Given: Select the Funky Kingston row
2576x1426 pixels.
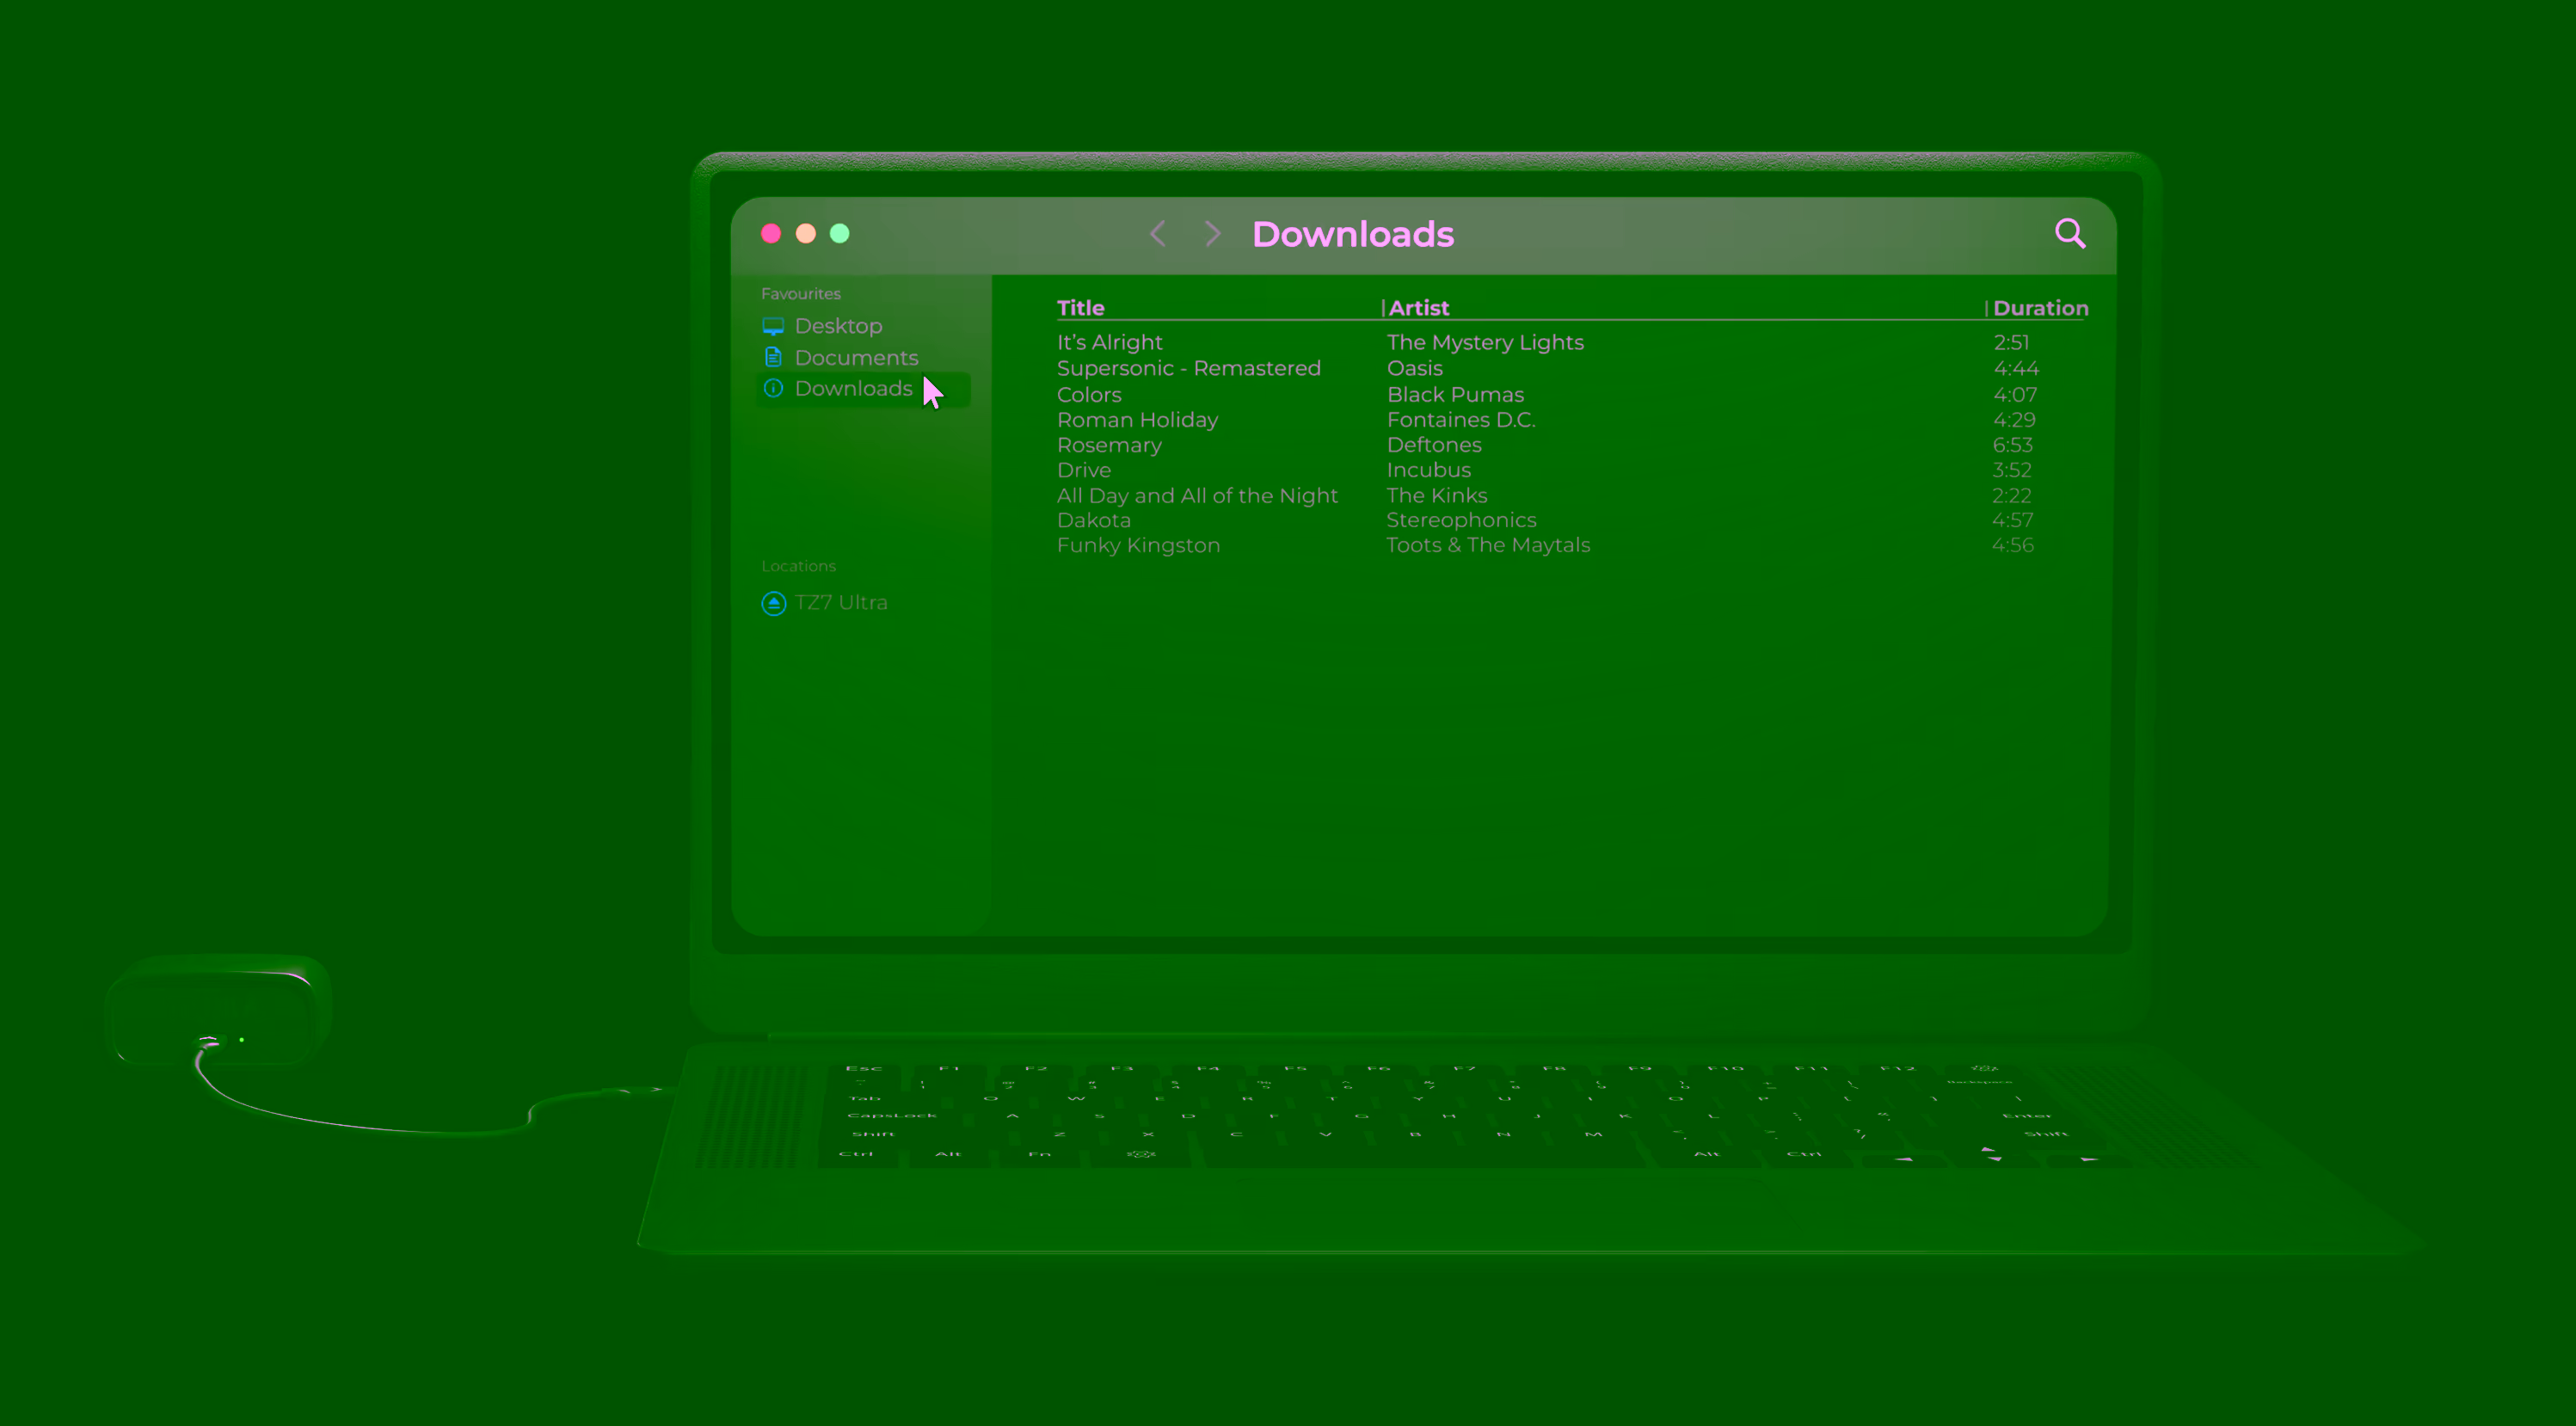Looking at the screenshot, I should coord(1138,545).
